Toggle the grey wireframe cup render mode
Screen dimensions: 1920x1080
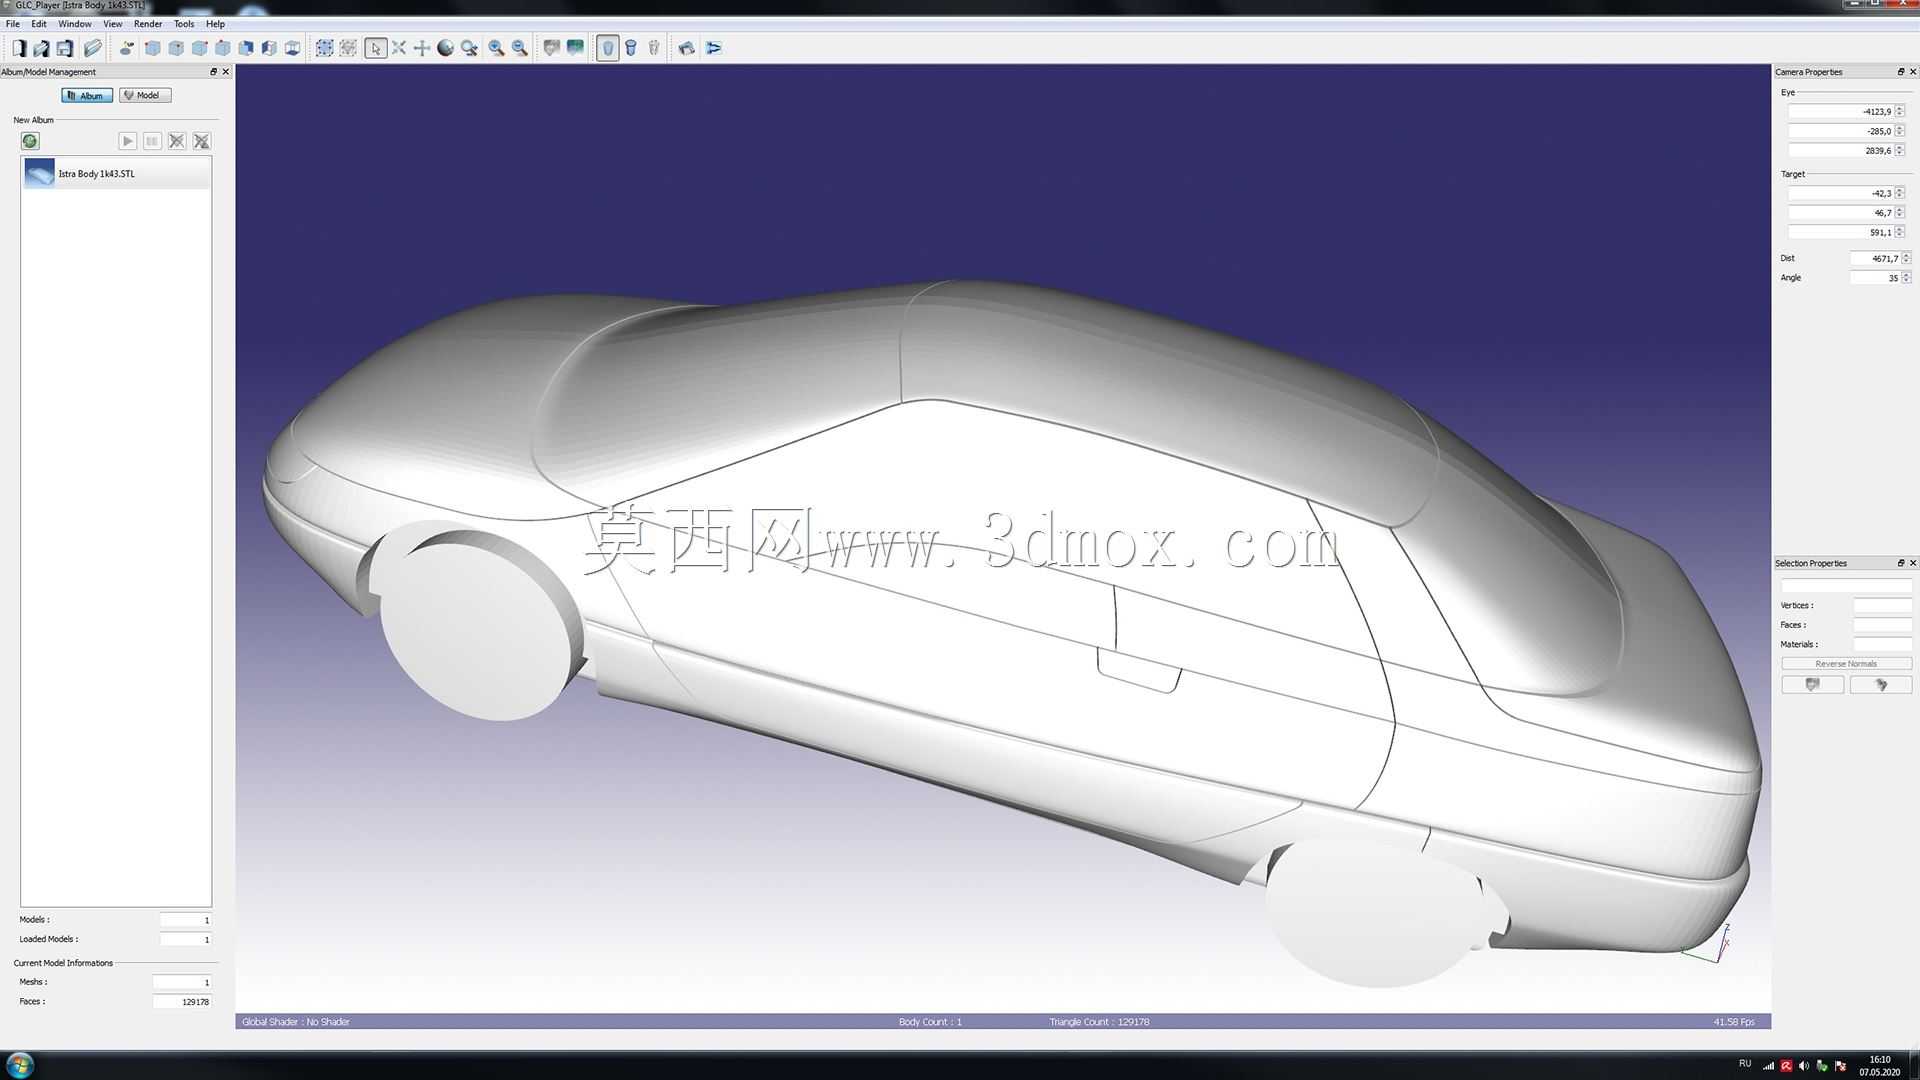coord(654,48)
